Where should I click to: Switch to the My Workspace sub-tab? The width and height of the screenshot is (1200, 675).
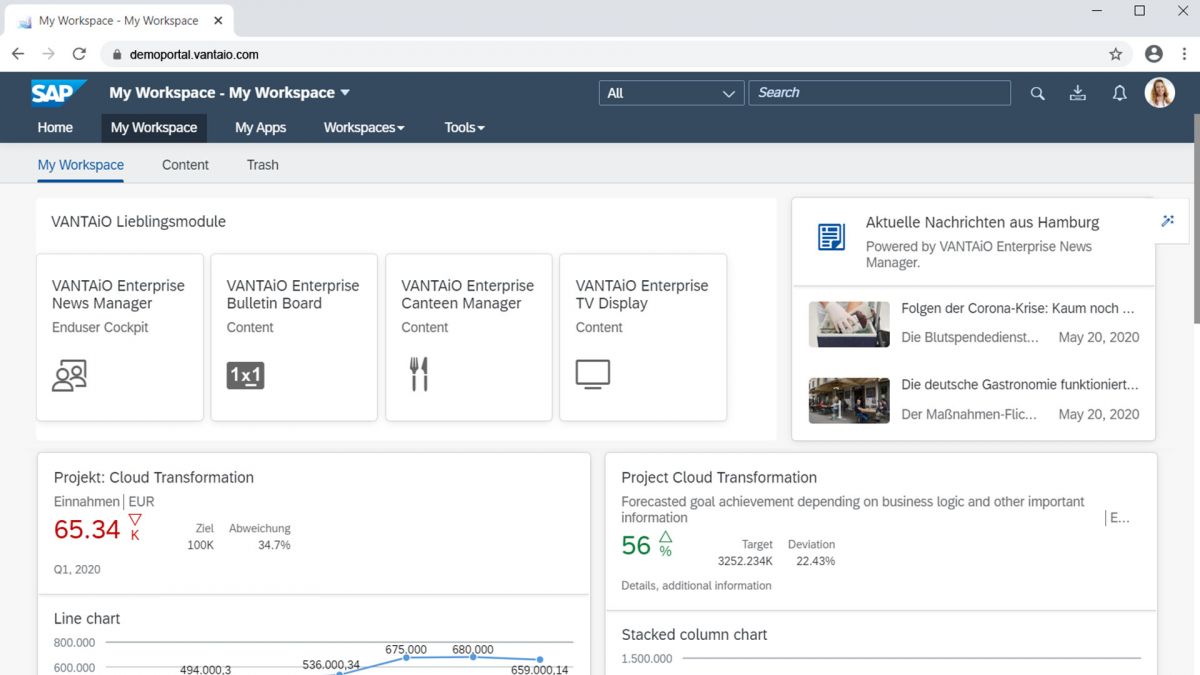81,165
